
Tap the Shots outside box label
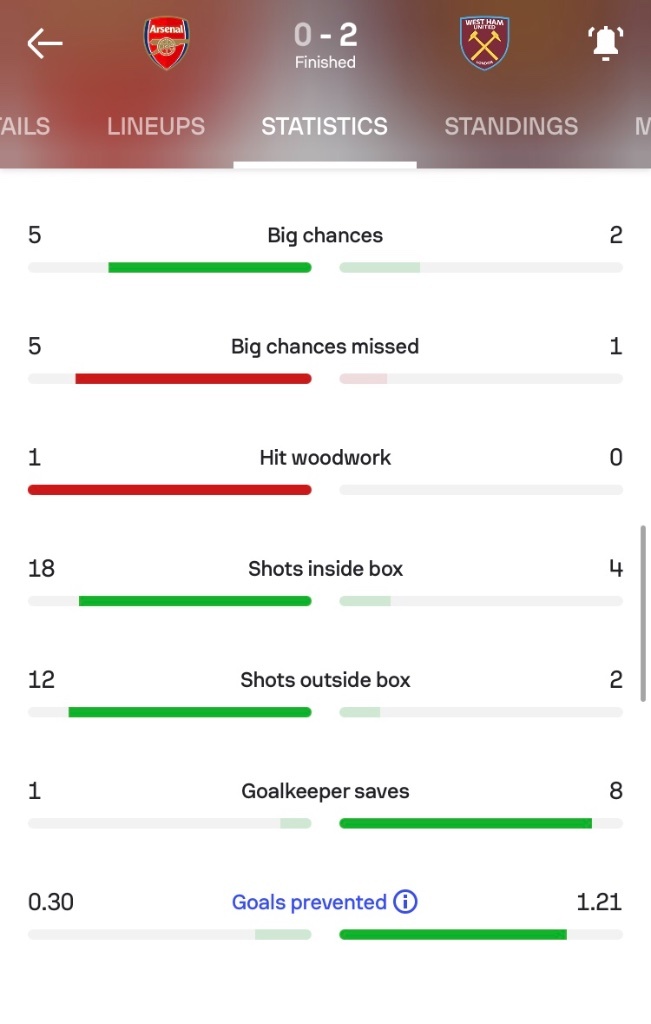[x=325, y=680]
